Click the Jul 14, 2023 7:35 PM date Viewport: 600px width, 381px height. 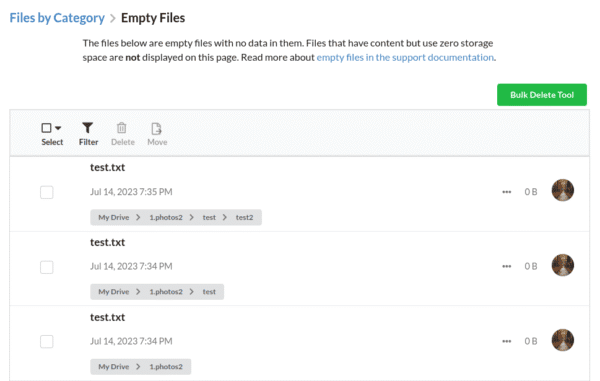pyautogui.click(x=131, y=192)
